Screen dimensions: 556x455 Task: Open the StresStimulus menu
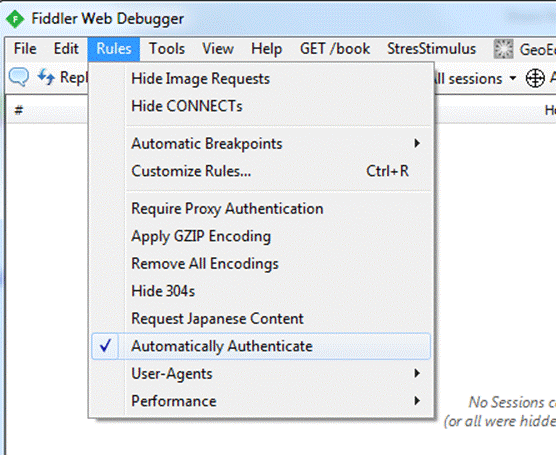coord(431,49)
